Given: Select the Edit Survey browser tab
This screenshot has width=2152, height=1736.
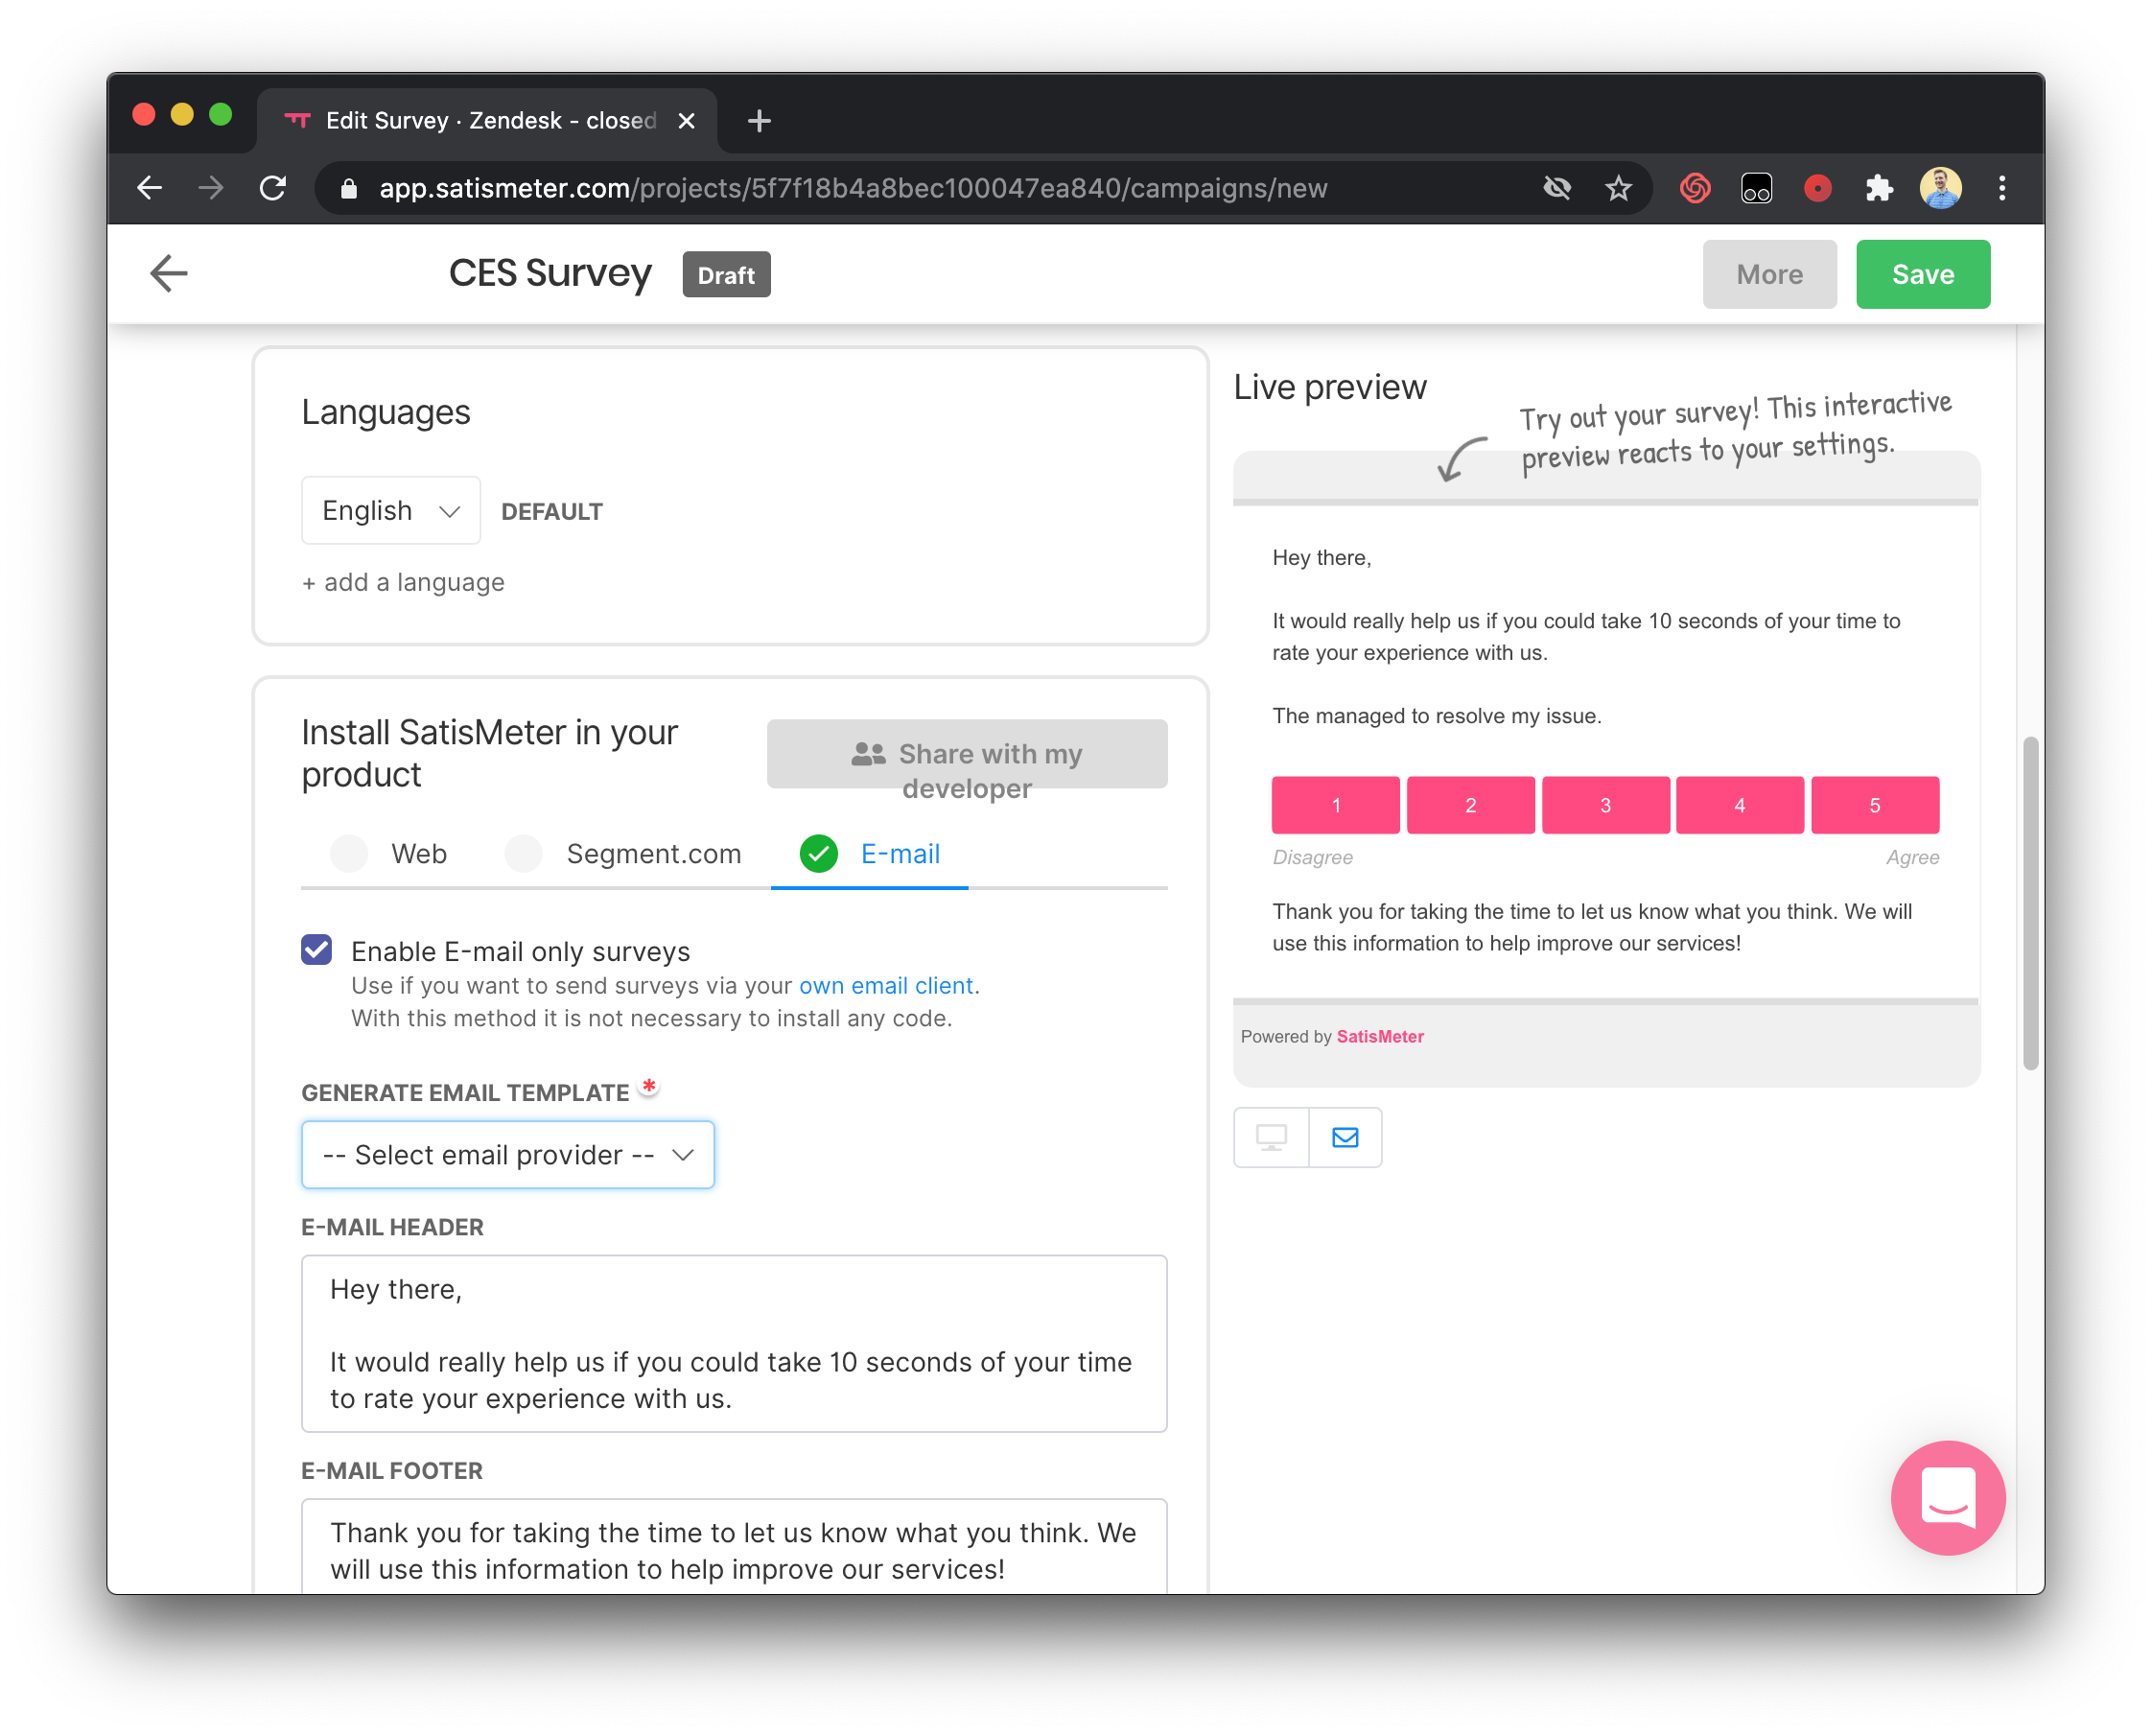Looking at the screenshot, I should pos(488,121).
